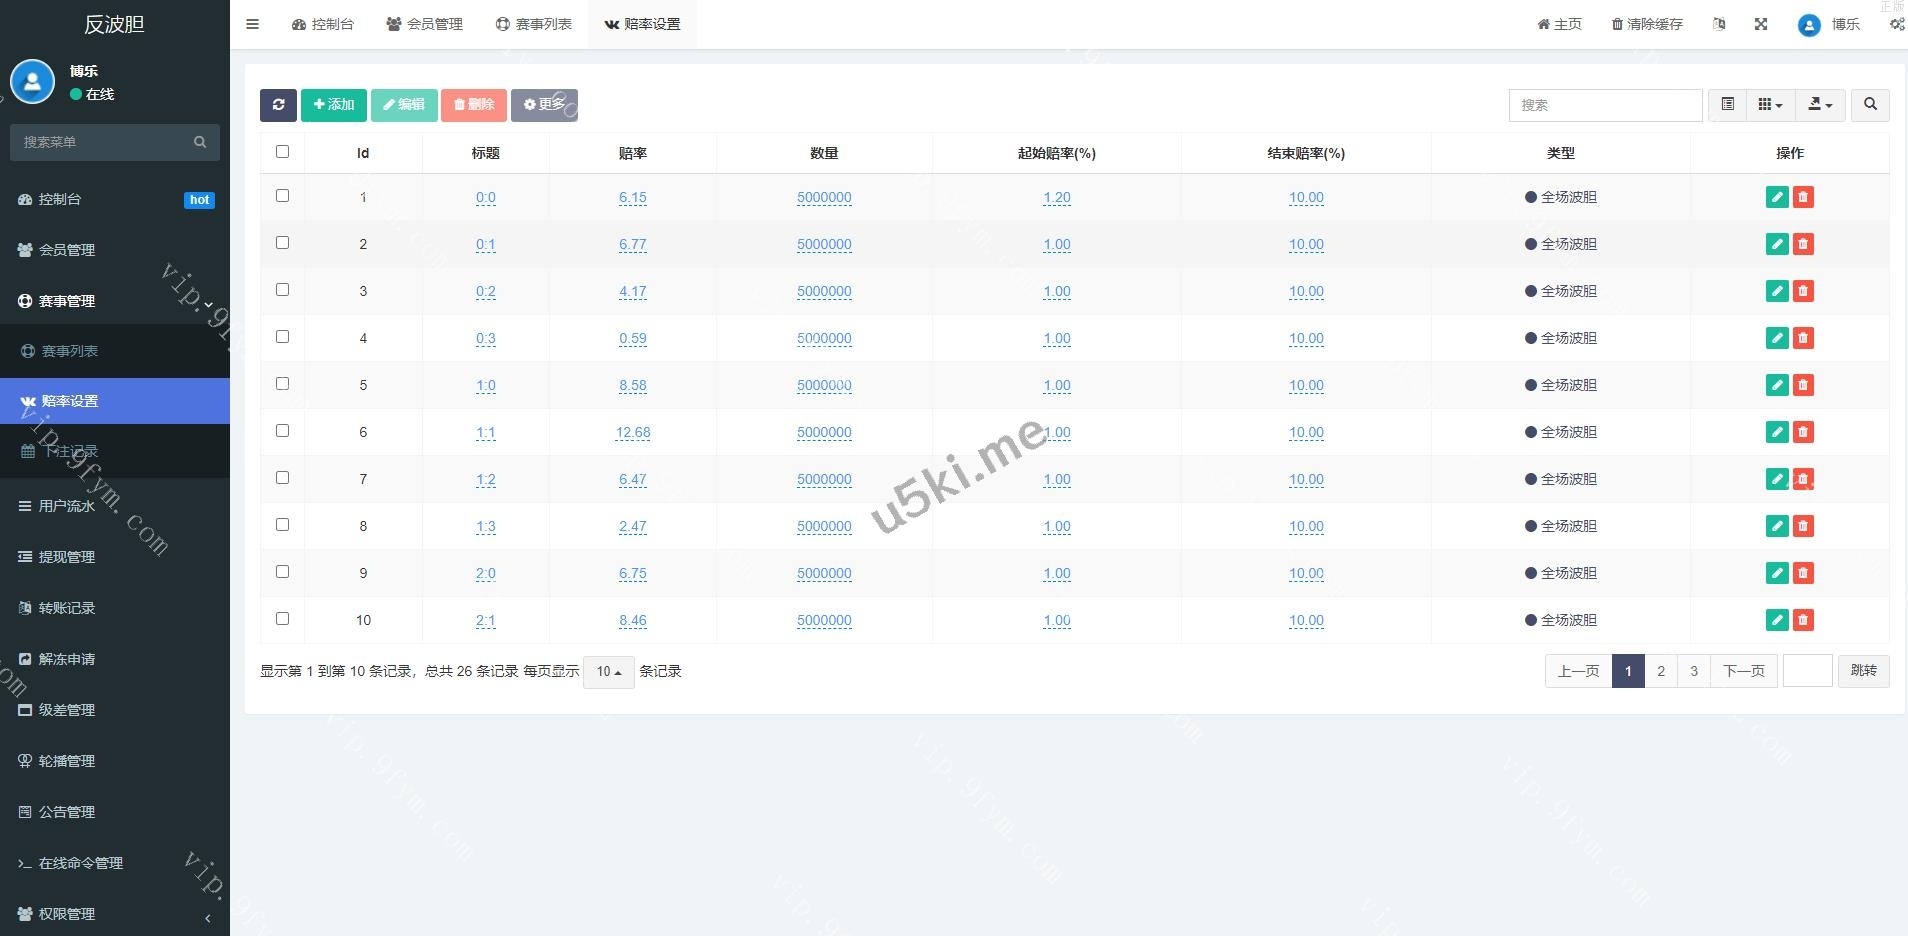Click the green edit icon for row 1
Image resolution: width=1908 pixels, height=936 pixels.
click(1776, 197)
